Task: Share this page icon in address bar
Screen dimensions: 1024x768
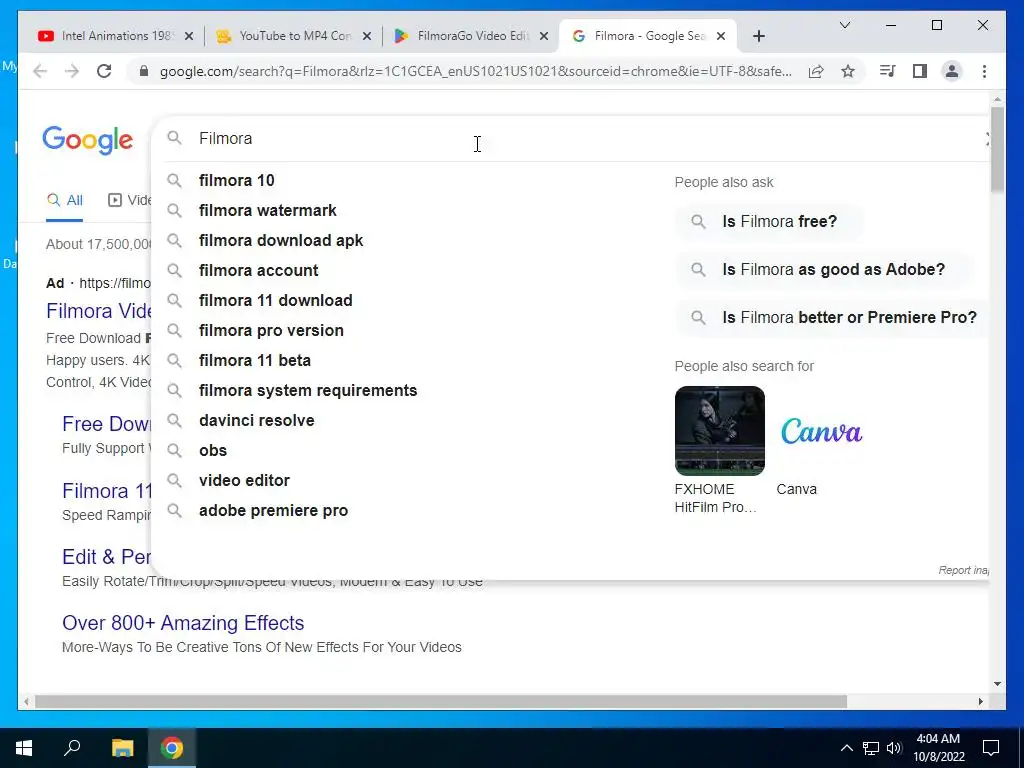Action: [816, 71]
